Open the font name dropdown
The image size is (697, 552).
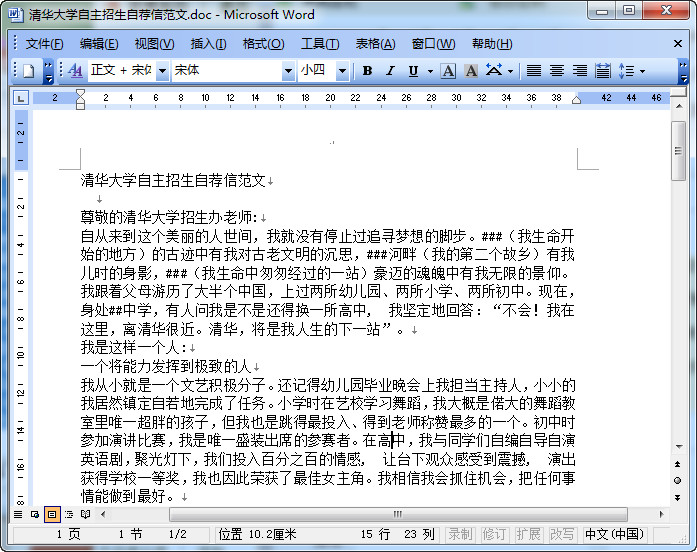pos(288,71)
